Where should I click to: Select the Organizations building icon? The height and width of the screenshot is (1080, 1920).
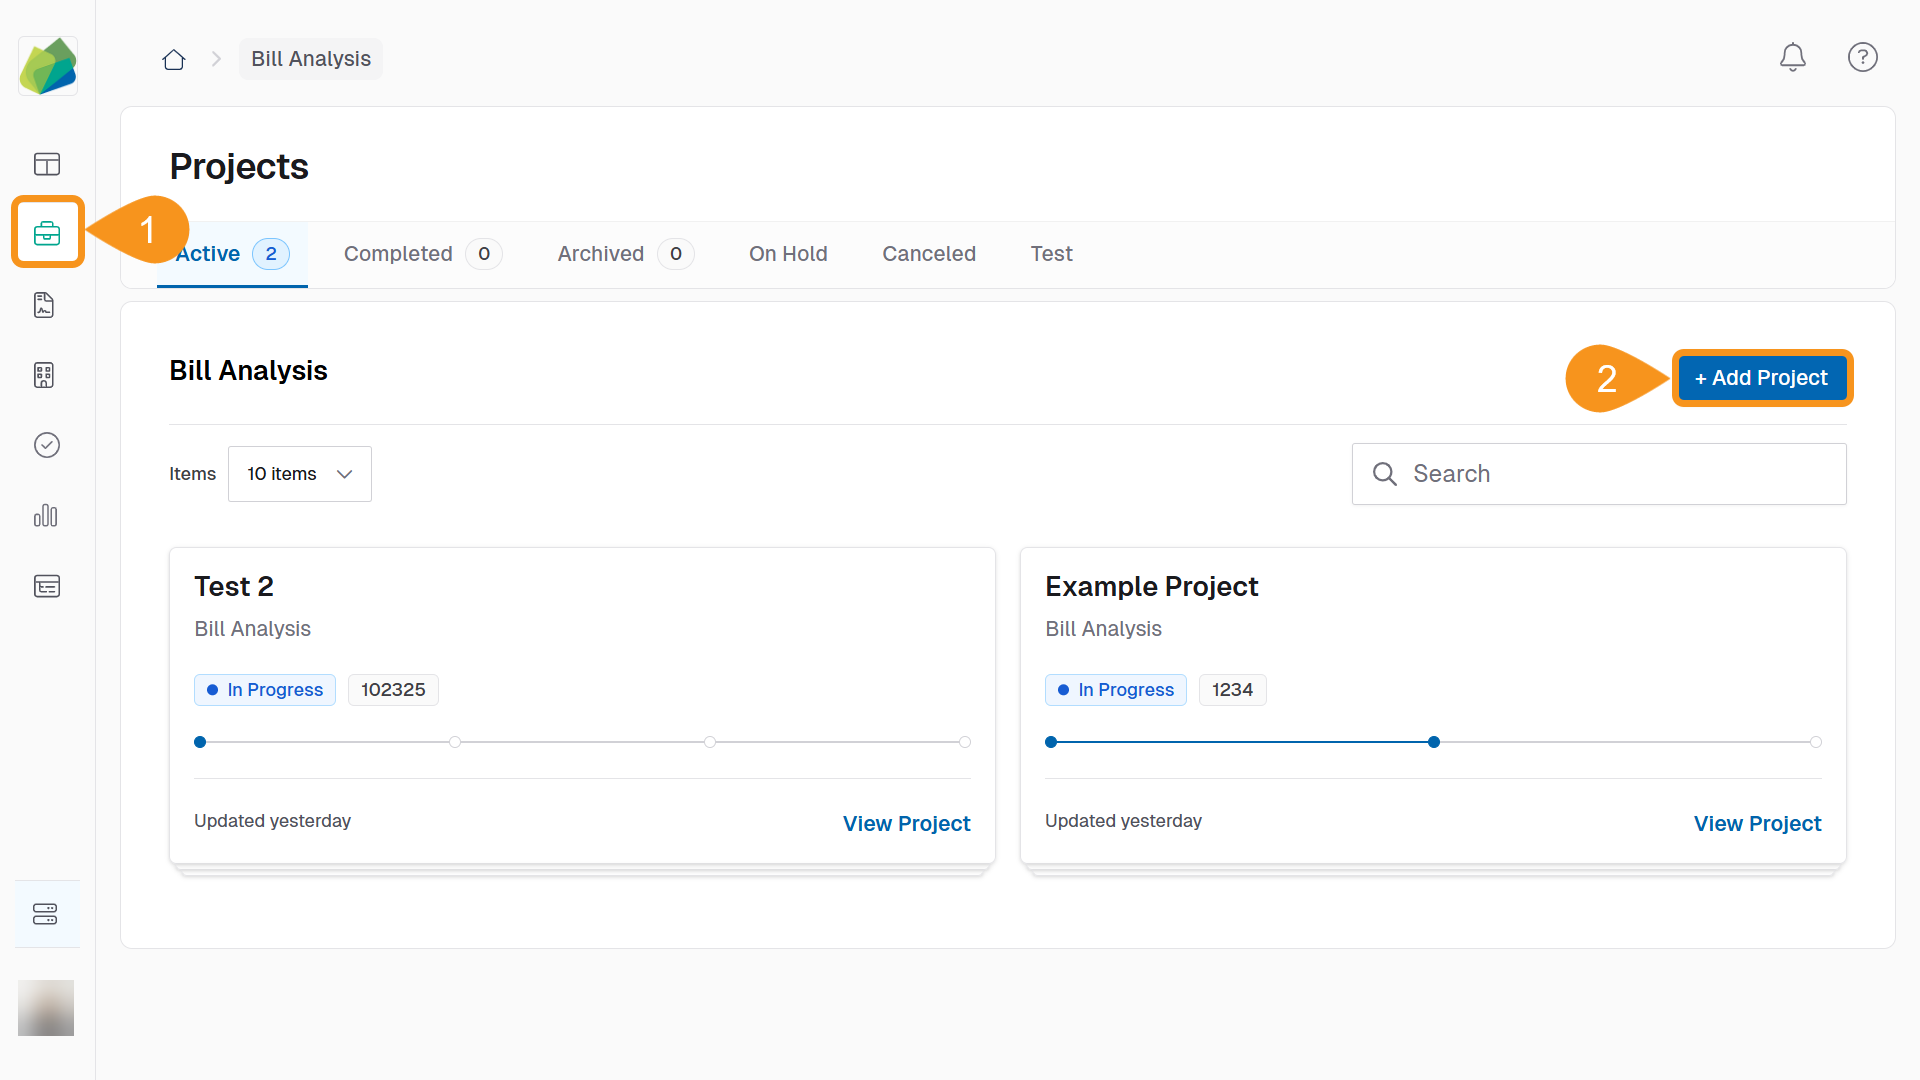coord(44,375)
